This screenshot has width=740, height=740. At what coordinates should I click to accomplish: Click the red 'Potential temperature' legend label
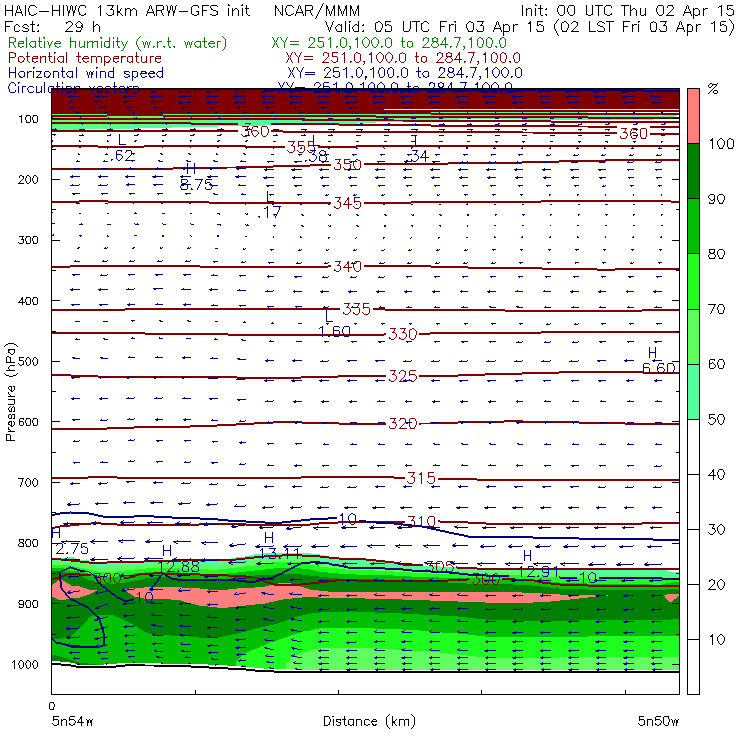[84, 58]
